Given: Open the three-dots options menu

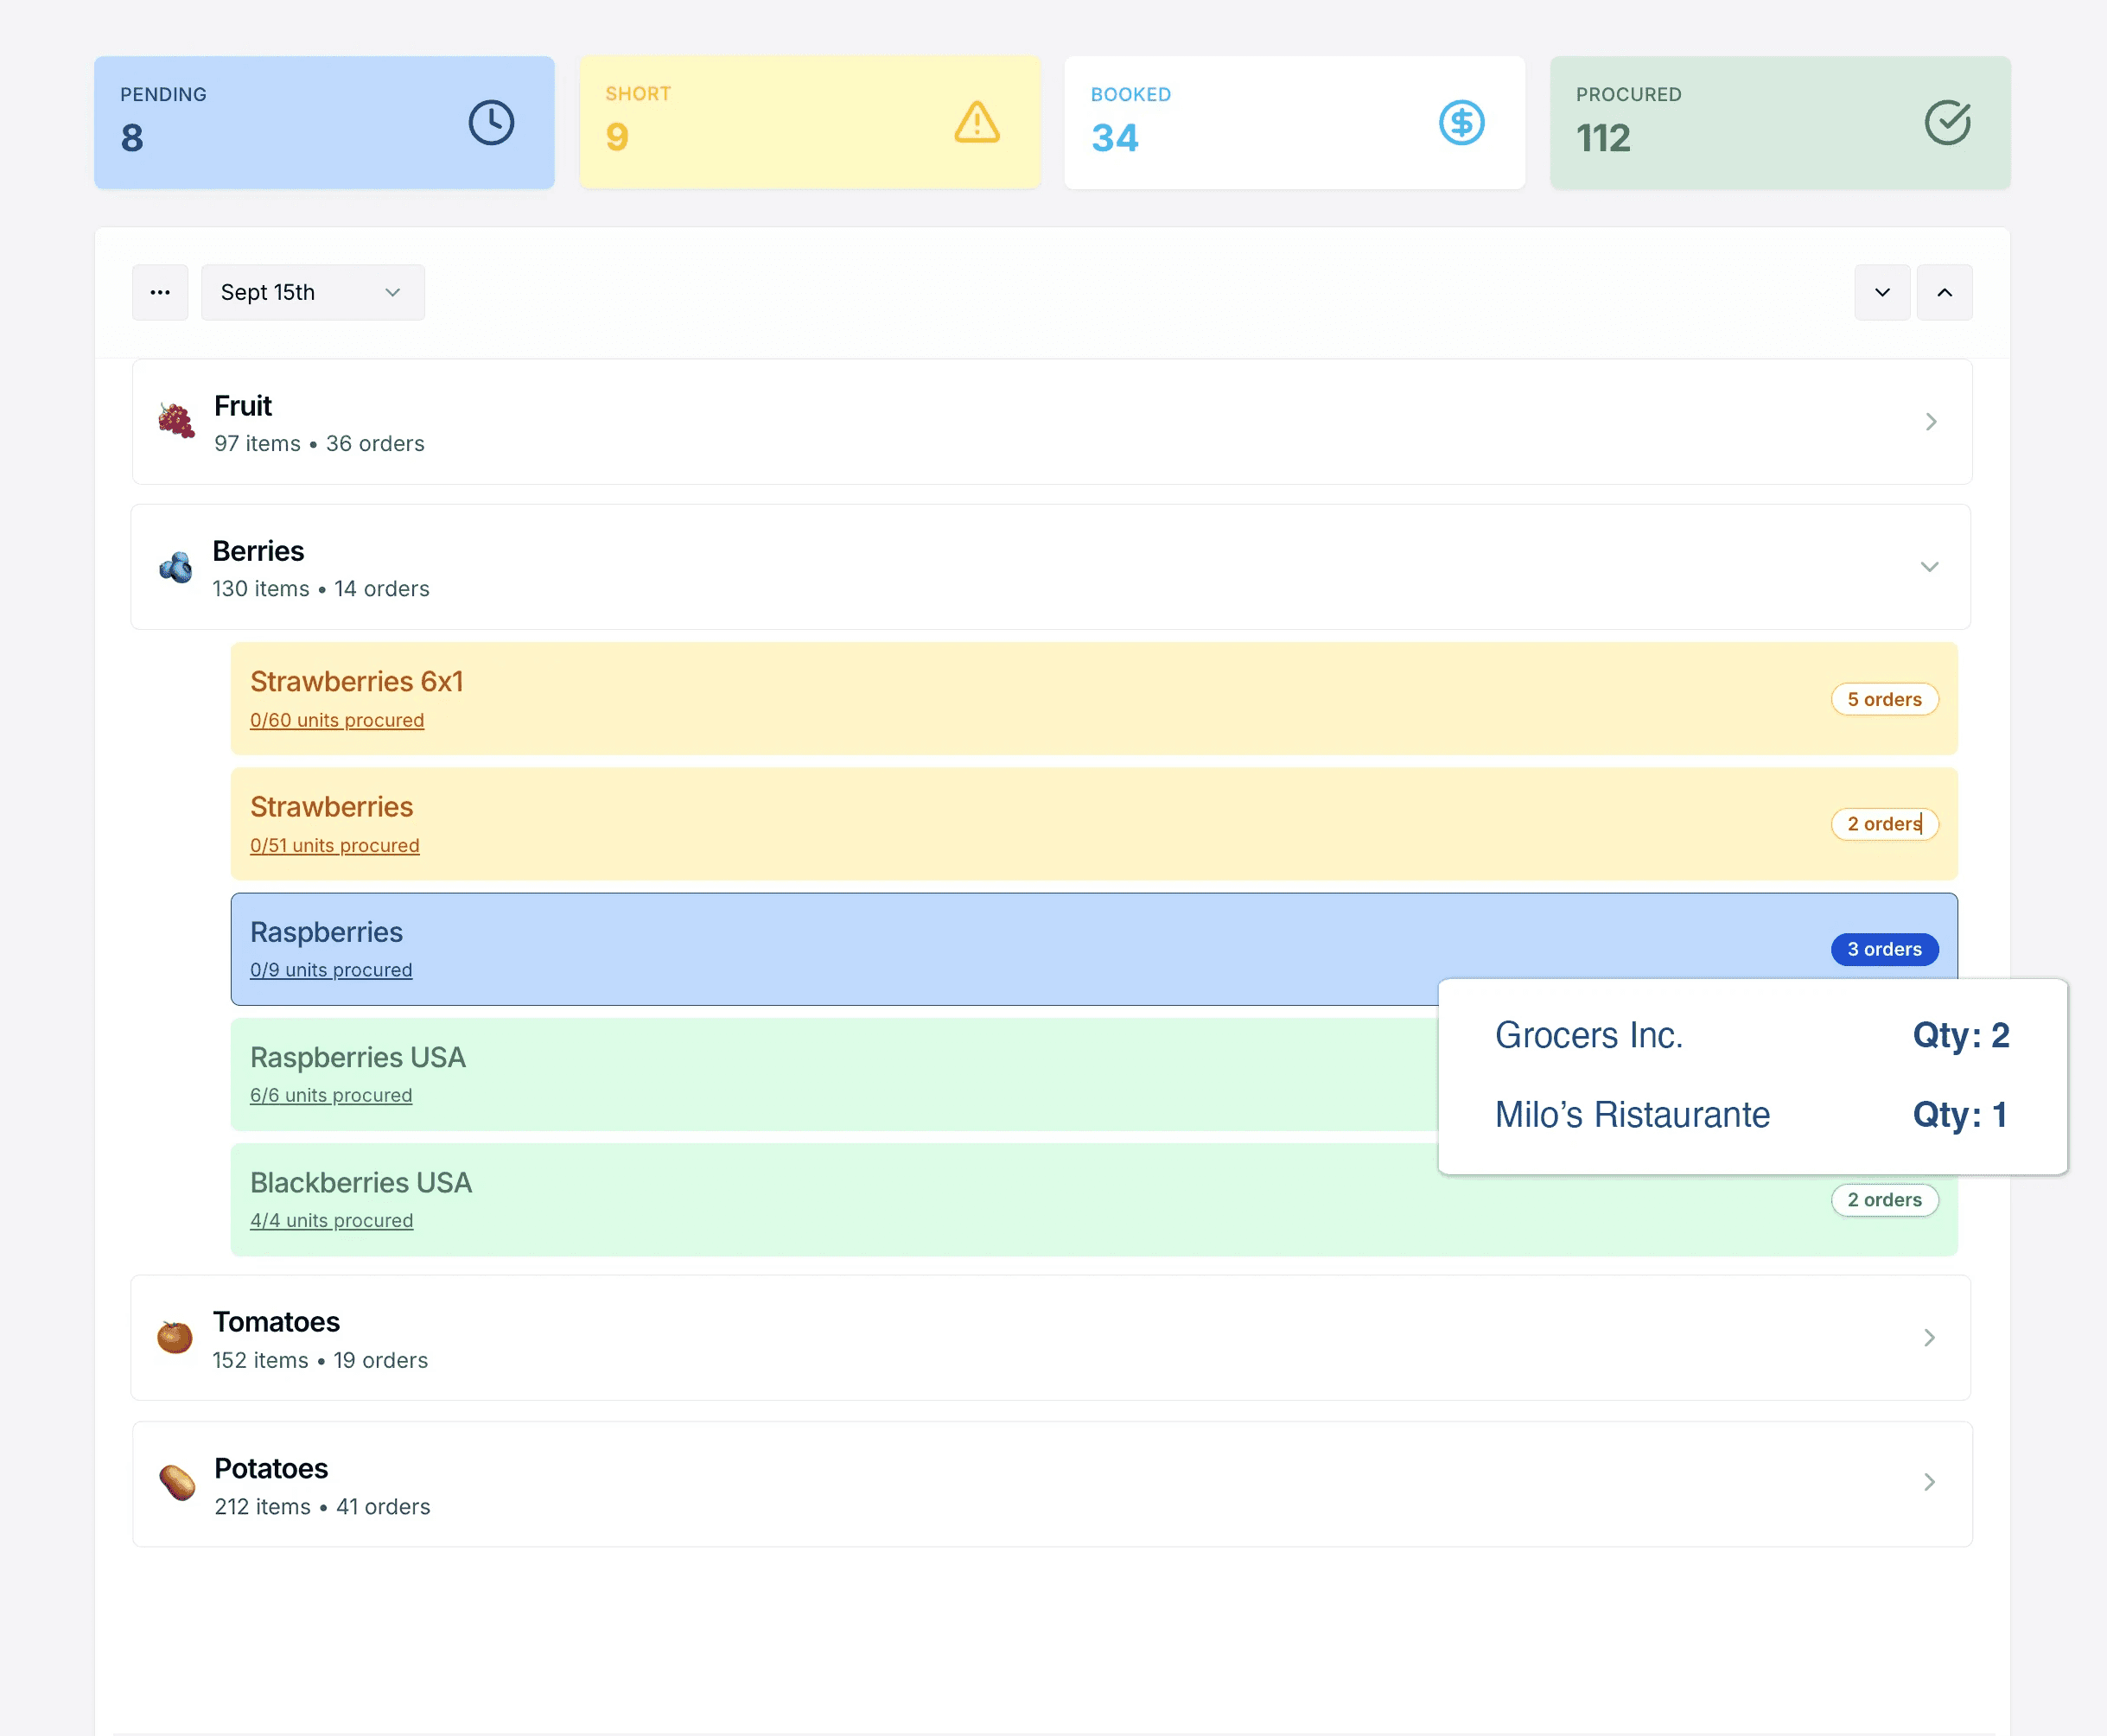Looking at the screenshot, I should pyautogui.click(x=160, y=292).
